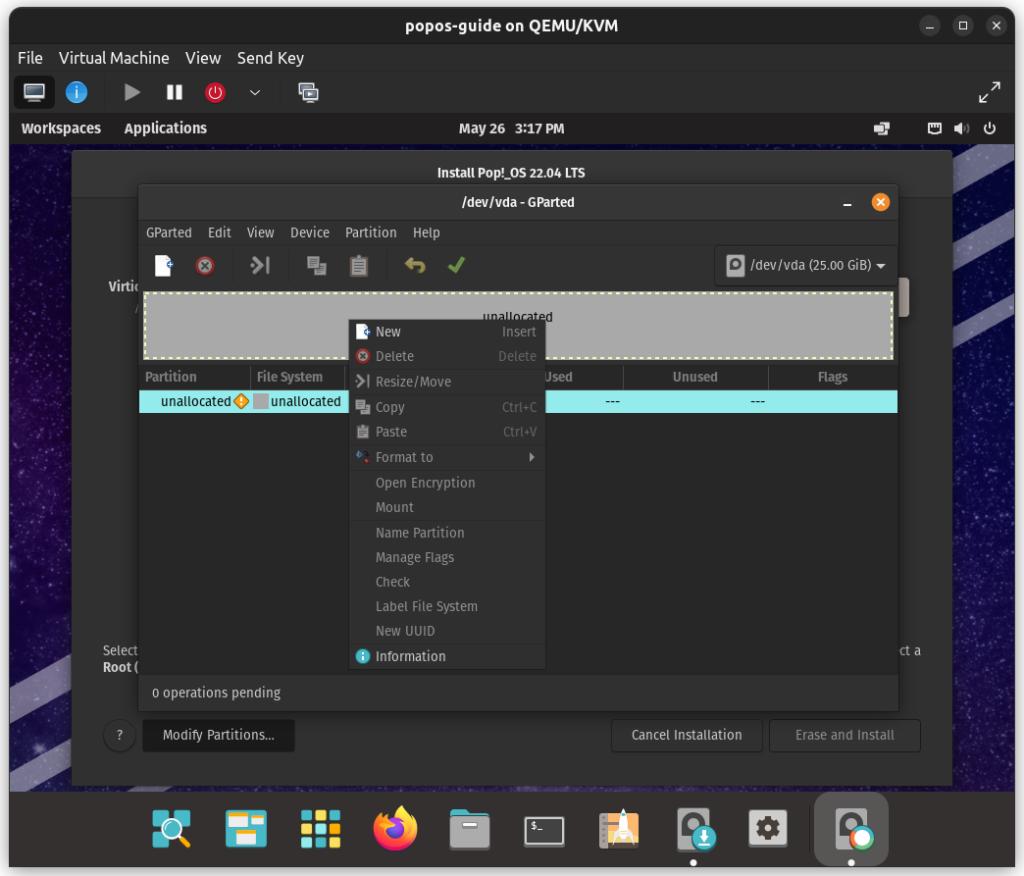The height and width of the screenshot is (876, 1024).
Task: Click Applications in the top panel
Action: (165, 128)
